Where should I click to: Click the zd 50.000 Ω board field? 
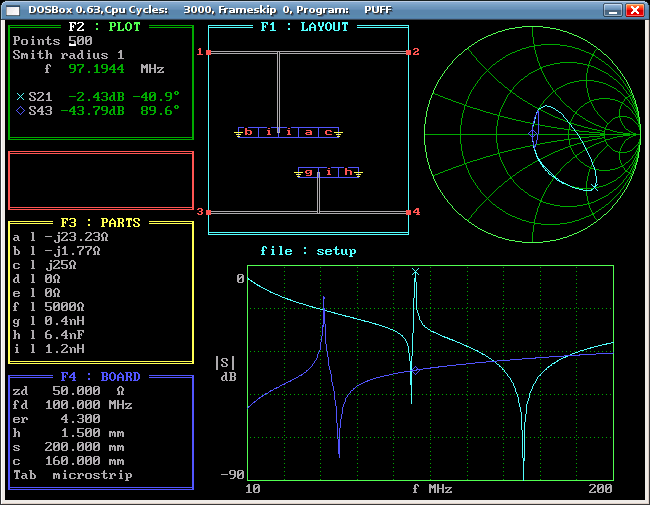[x=68, y=391]
